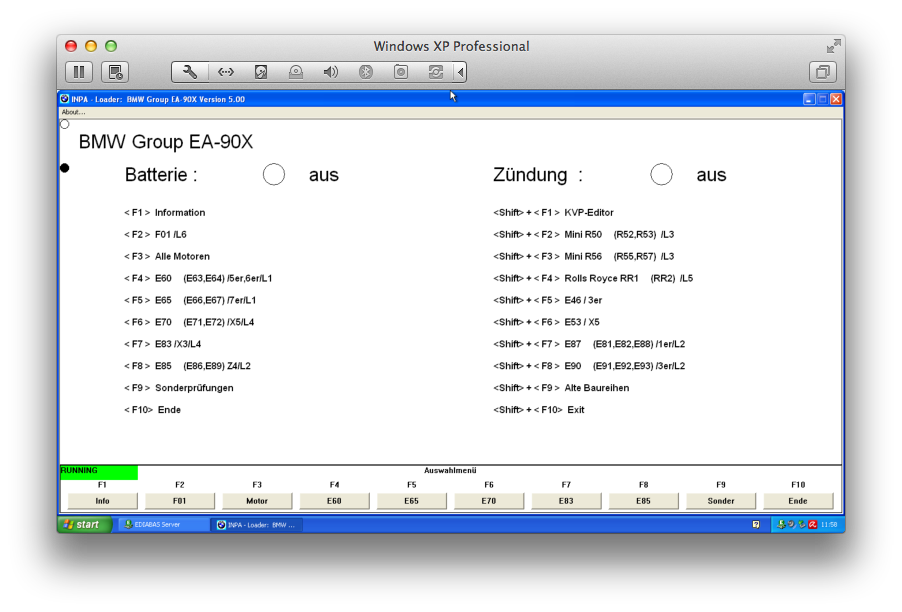902x612 pixels.
Task: Click the Info button under F1
Action: click(102, 501)
